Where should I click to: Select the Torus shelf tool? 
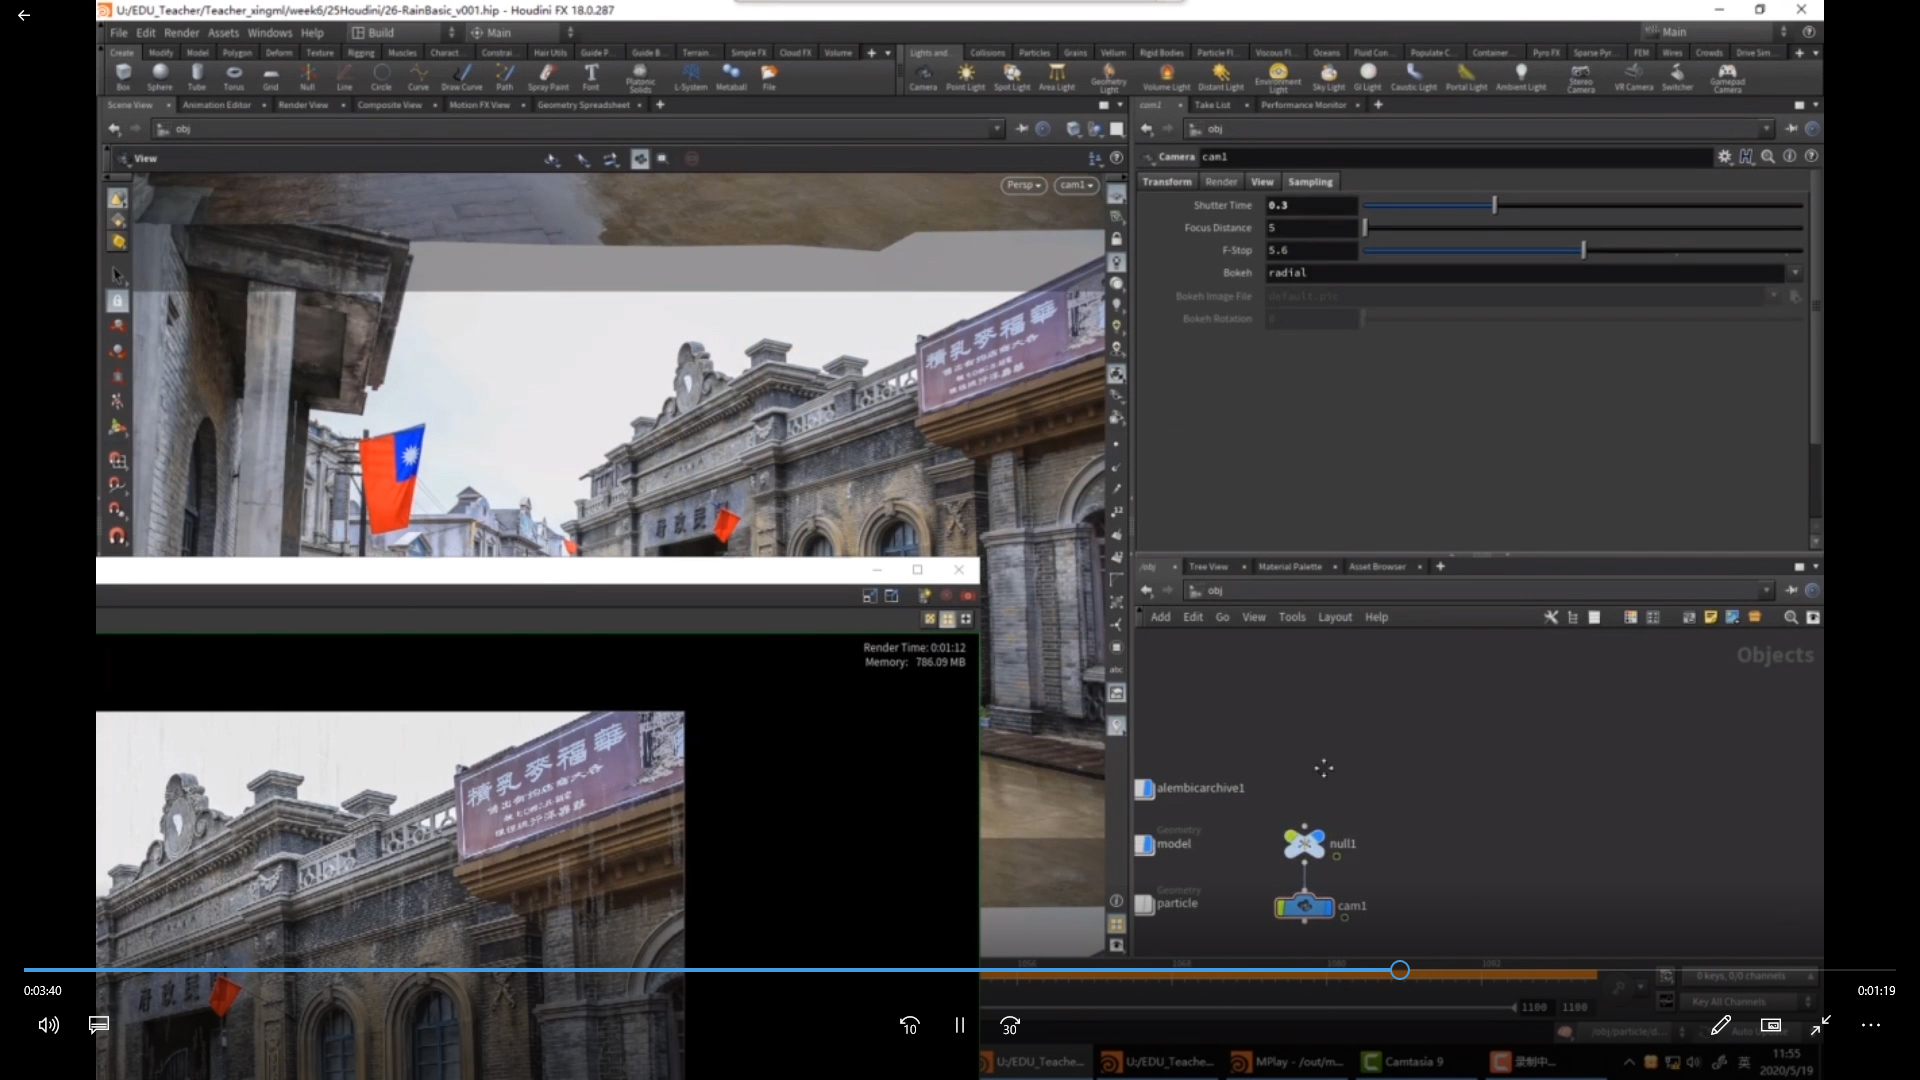[234, 76]
